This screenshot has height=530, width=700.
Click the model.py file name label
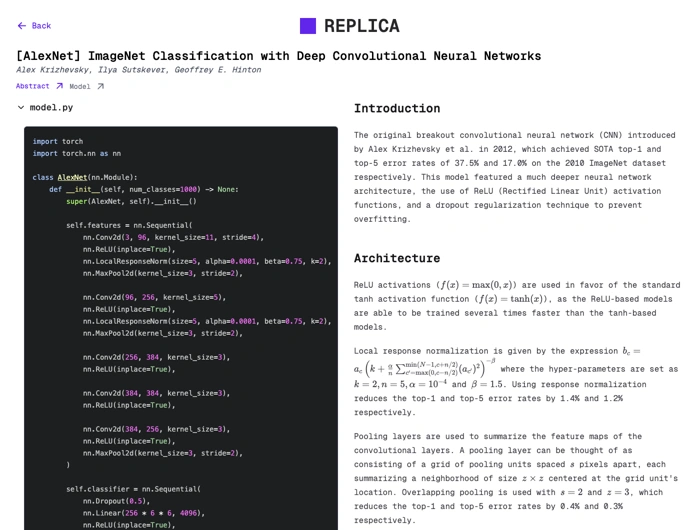click(x=51, y=108)
